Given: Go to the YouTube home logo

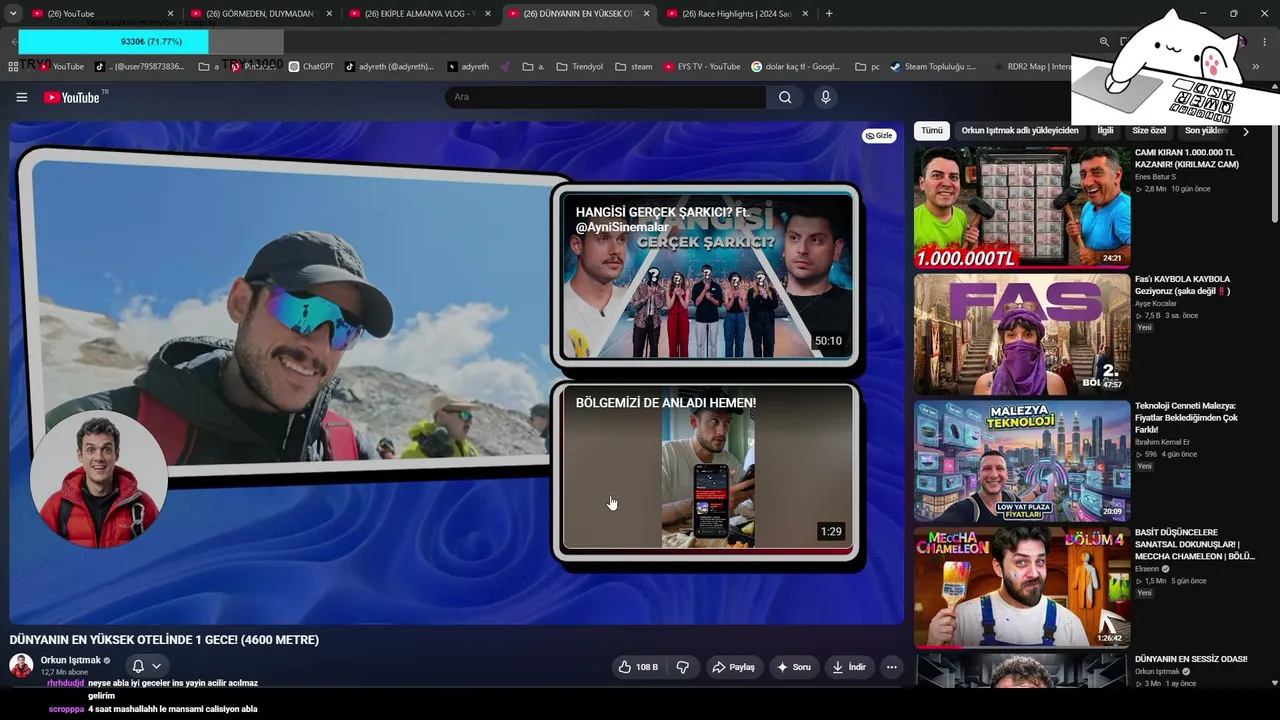Looking at the screenshot, I should tap(71, 97).
